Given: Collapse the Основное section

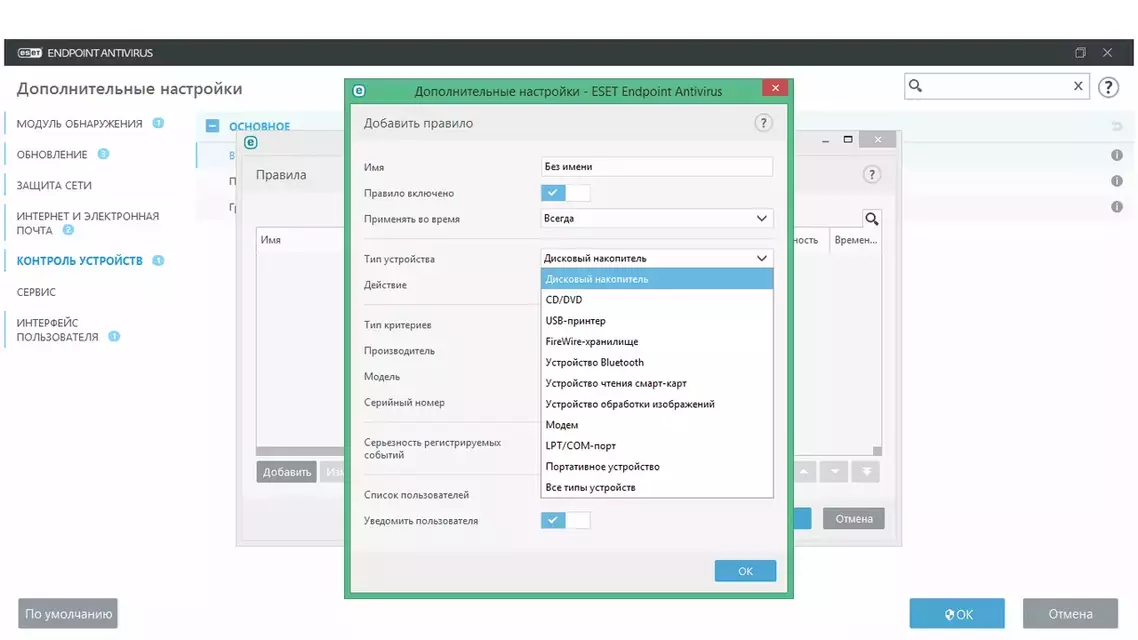Looking at the screenshot, I should tap(212, 126).
